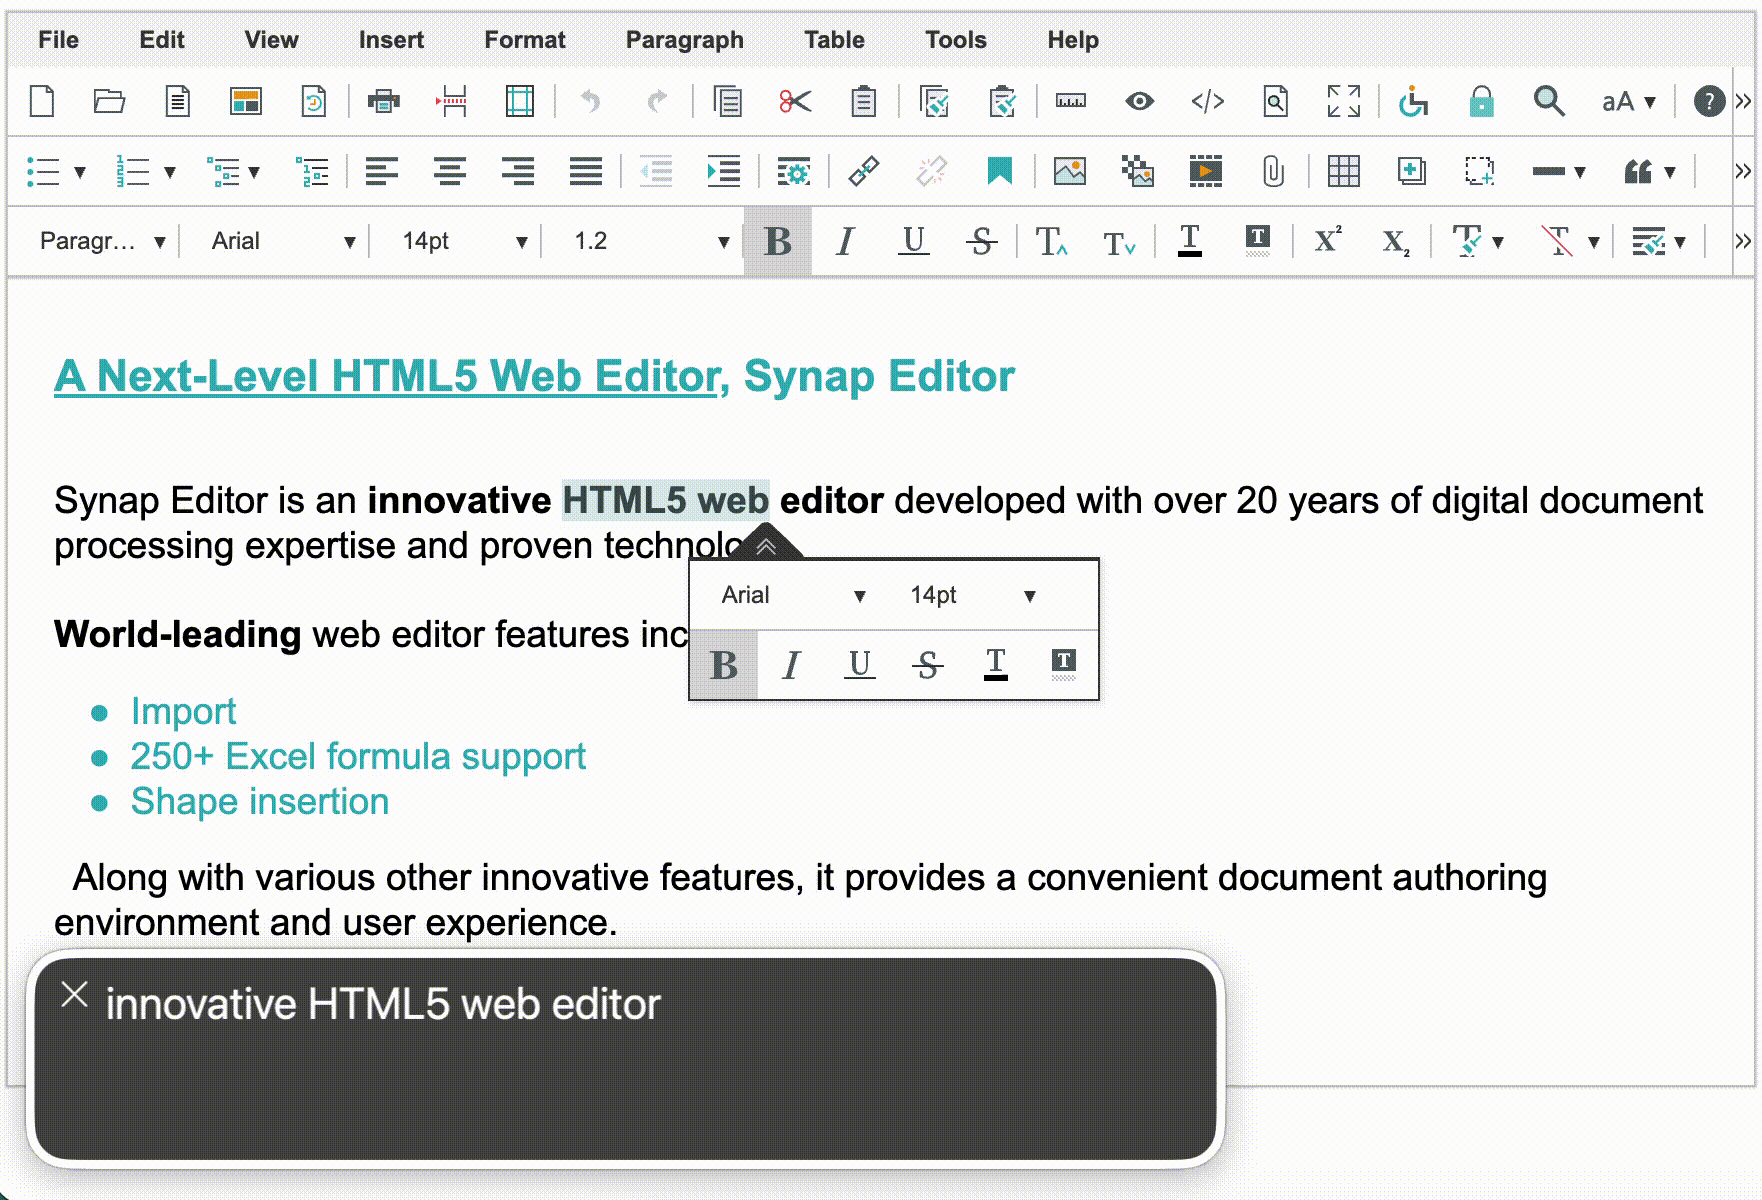Image resolution: width=1762 pixels, height=1200 pixels.
Task: Toggle superscript formatting
Action: coord(1327,241)
